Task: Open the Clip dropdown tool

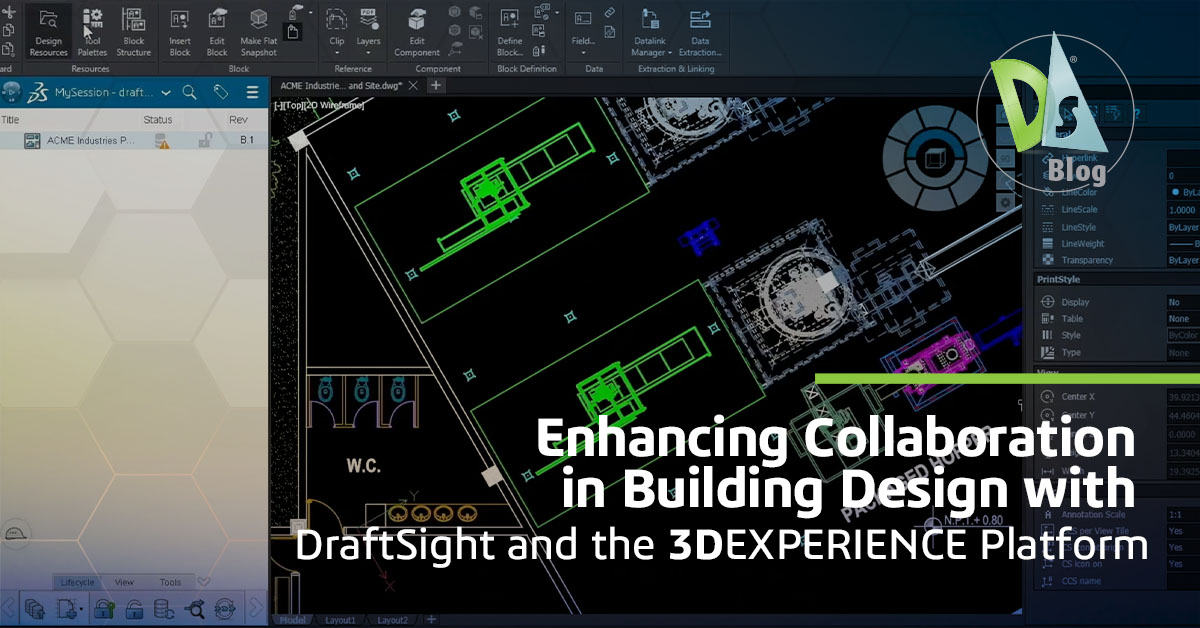Action: [337, 32]
